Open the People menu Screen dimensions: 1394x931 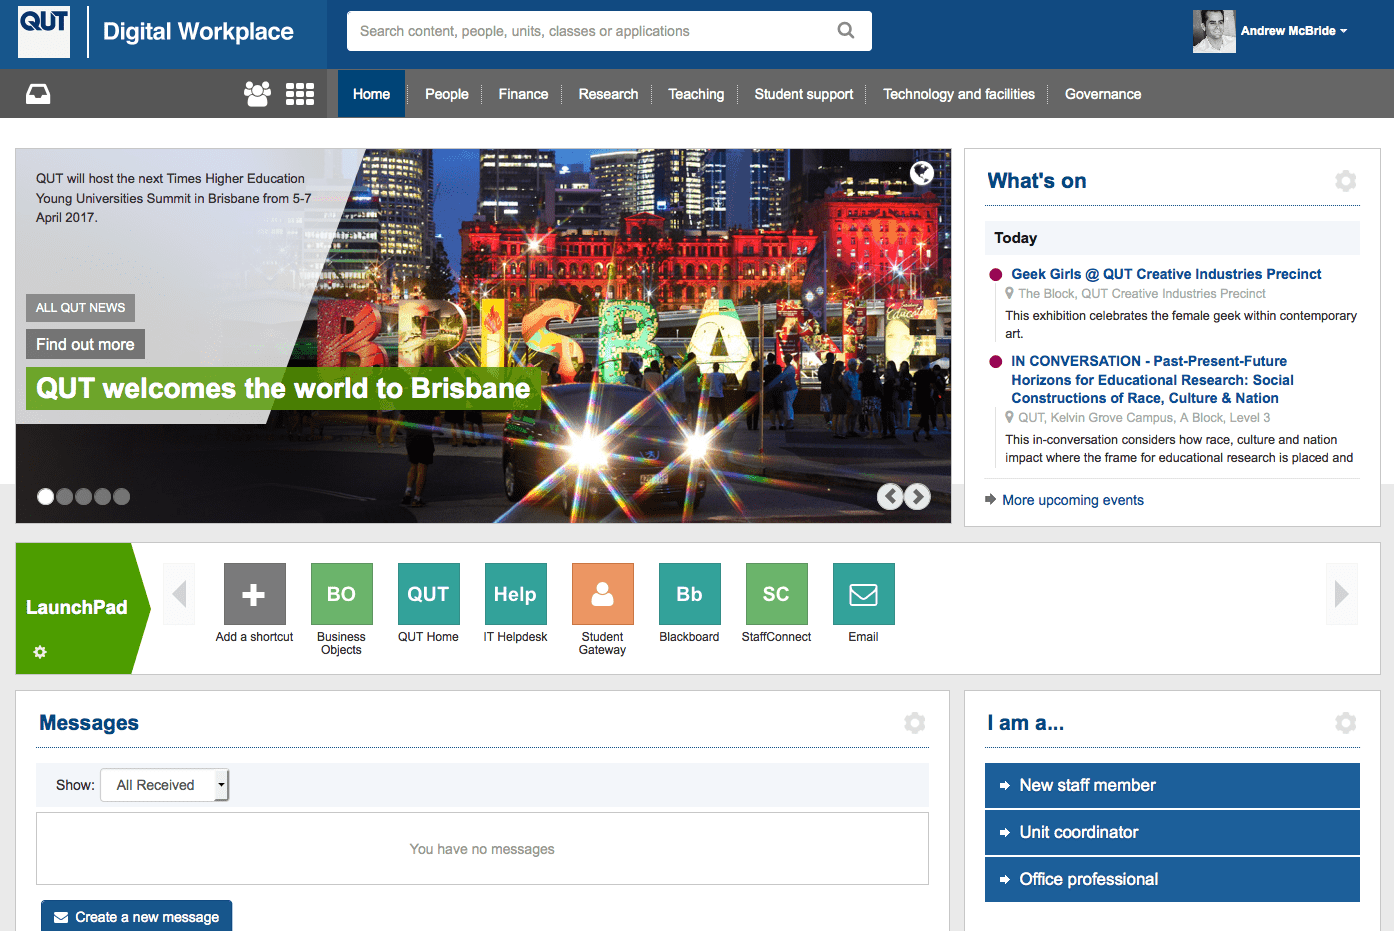tap(446, 94)
